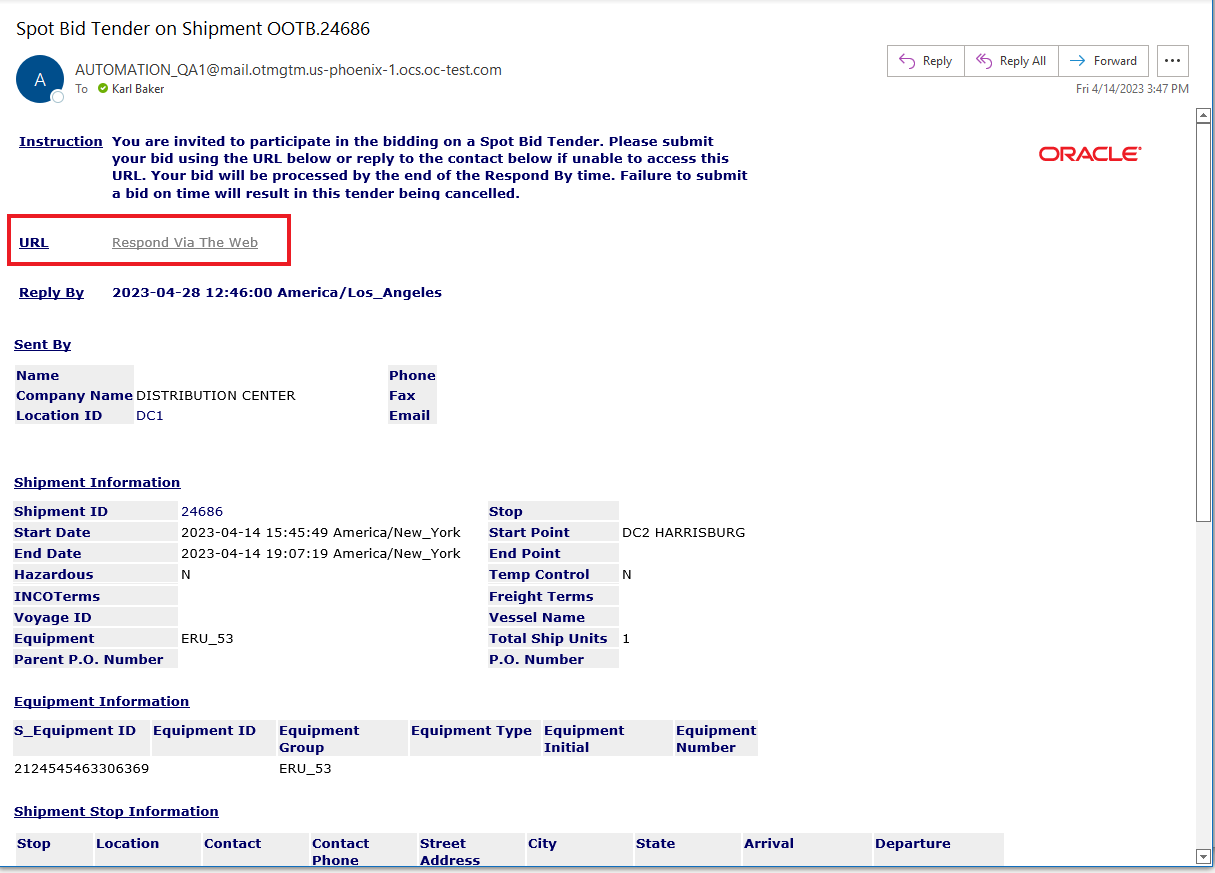This screenshot has width=1215, height=873.
Task: Click sender address AUTOMATION_QA1@mail.otmgtm
Action: [x=288, y=70]
